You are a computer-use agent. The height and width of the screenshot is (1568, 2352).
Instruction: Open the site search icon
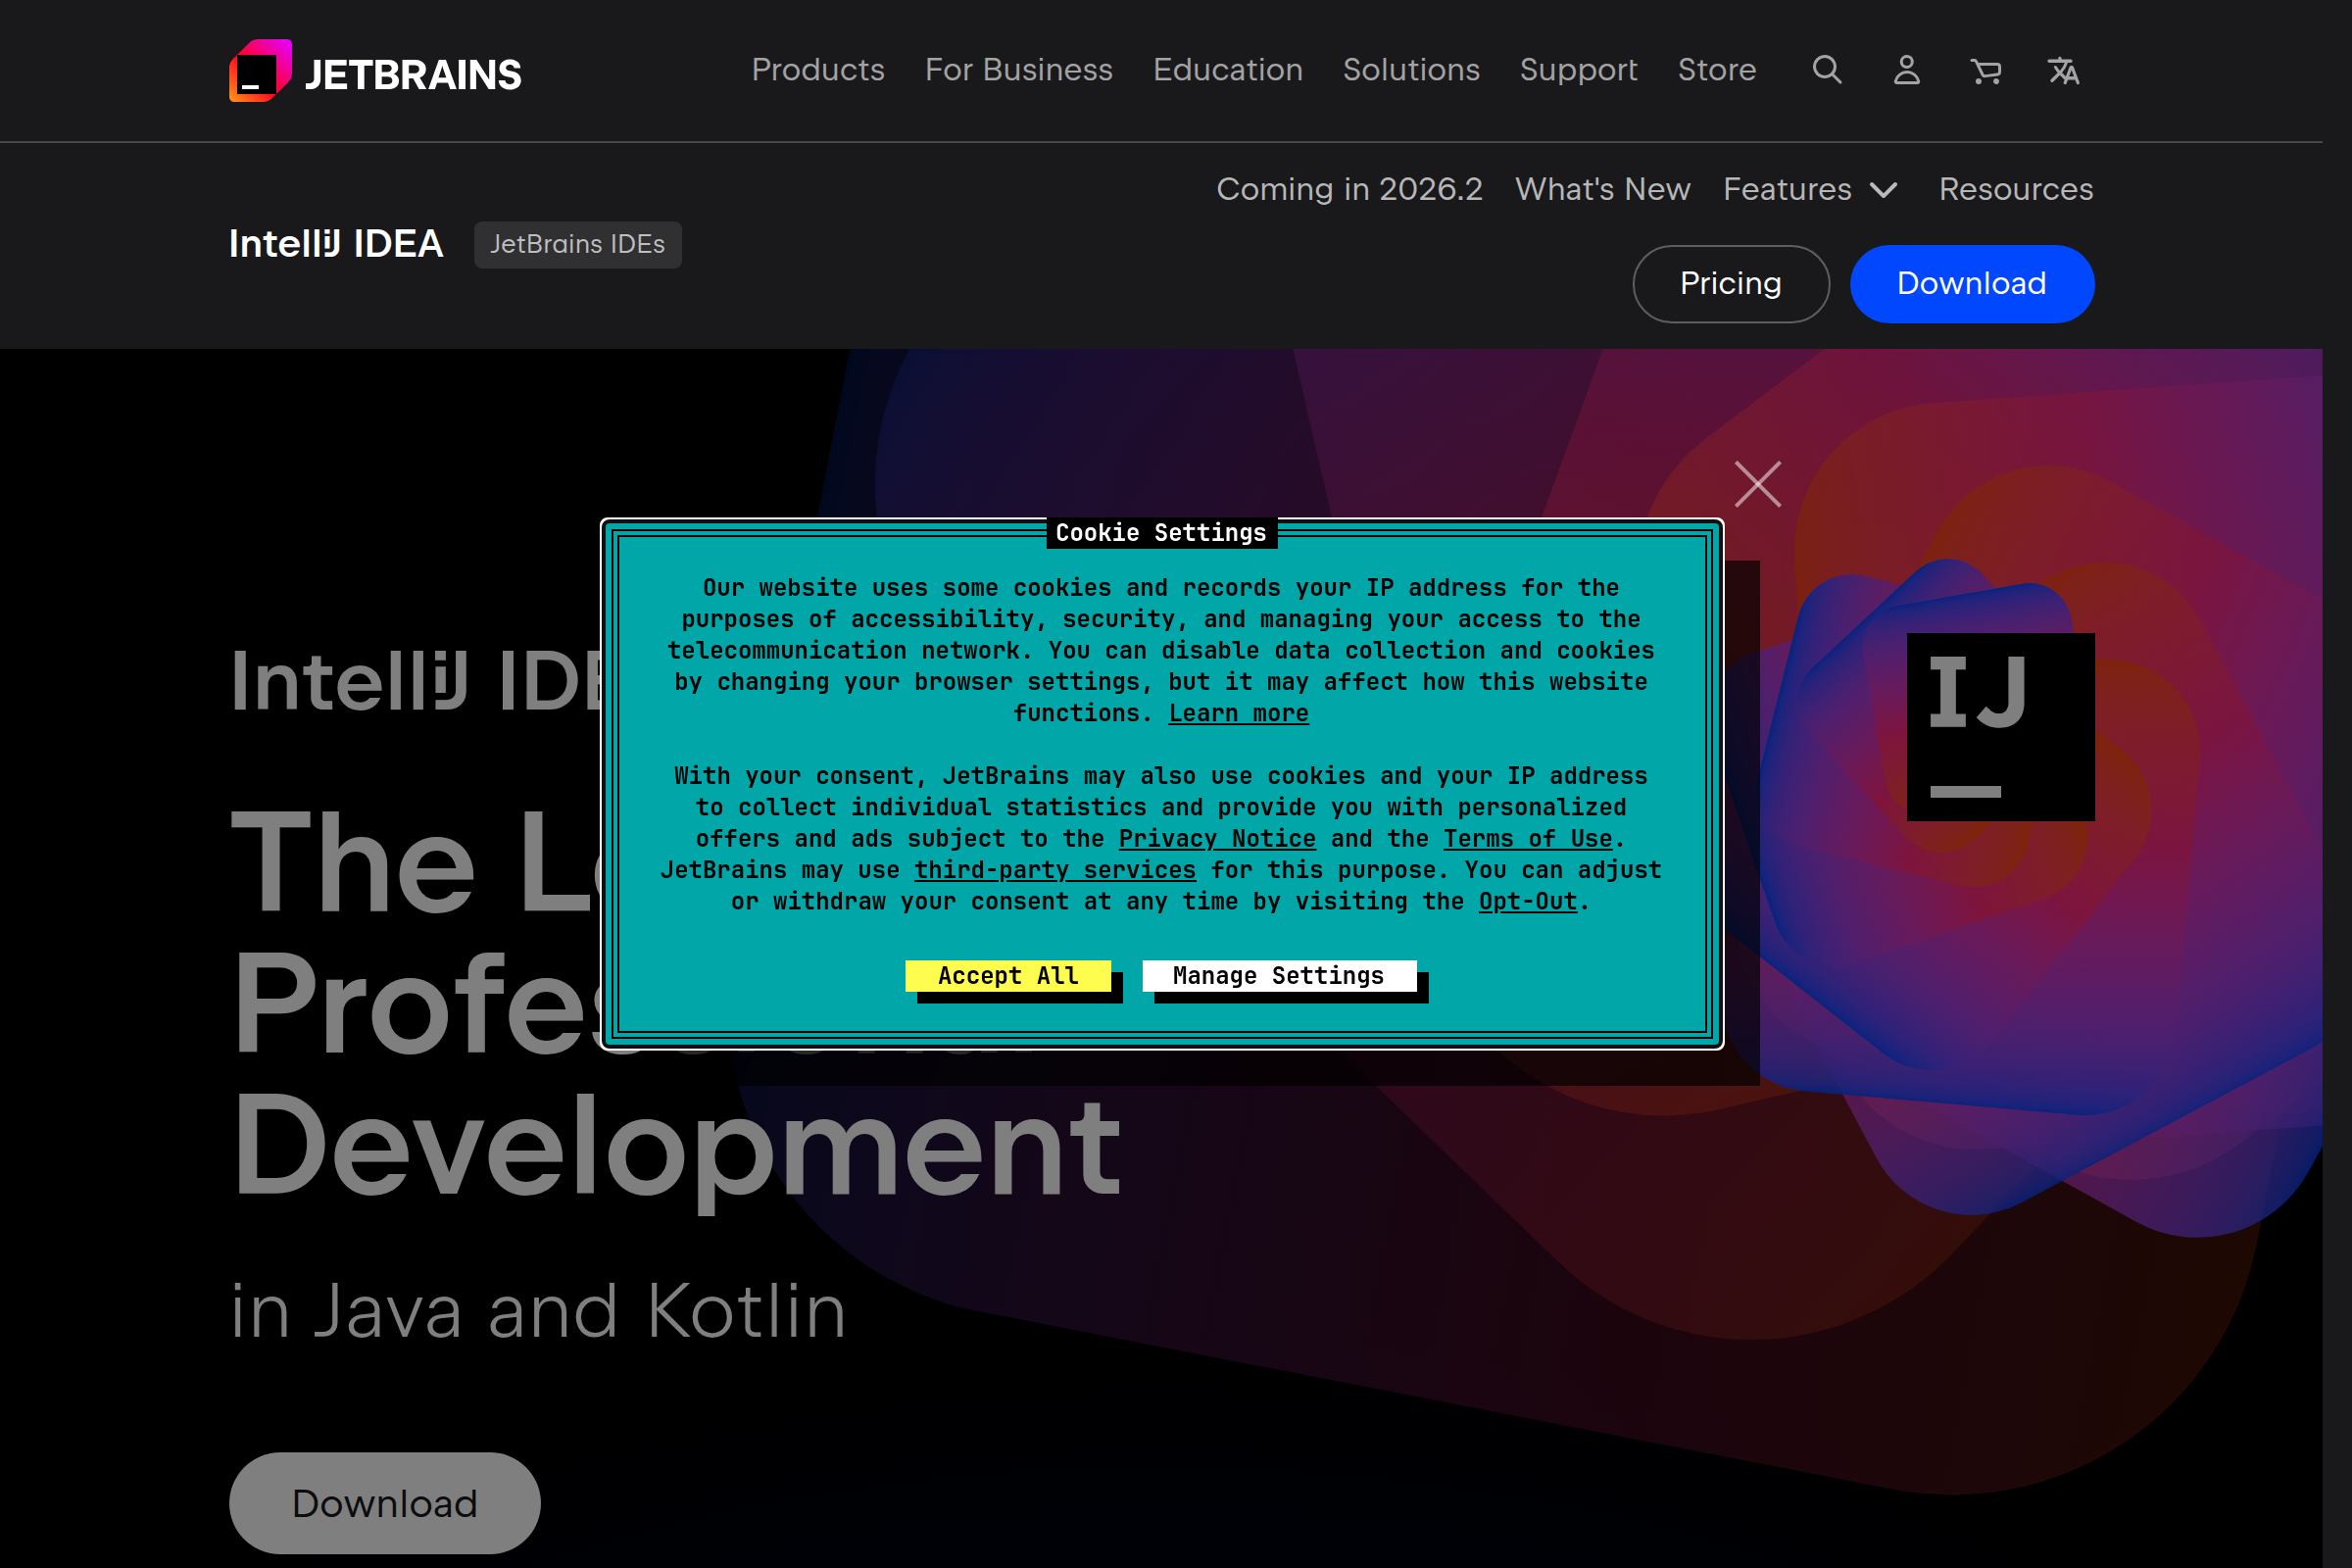[x=1827, y=70]
